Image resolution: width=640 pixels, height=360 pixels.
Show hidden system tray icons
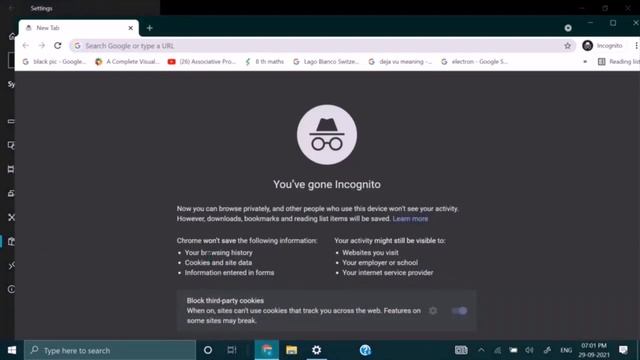click(481, 350)
